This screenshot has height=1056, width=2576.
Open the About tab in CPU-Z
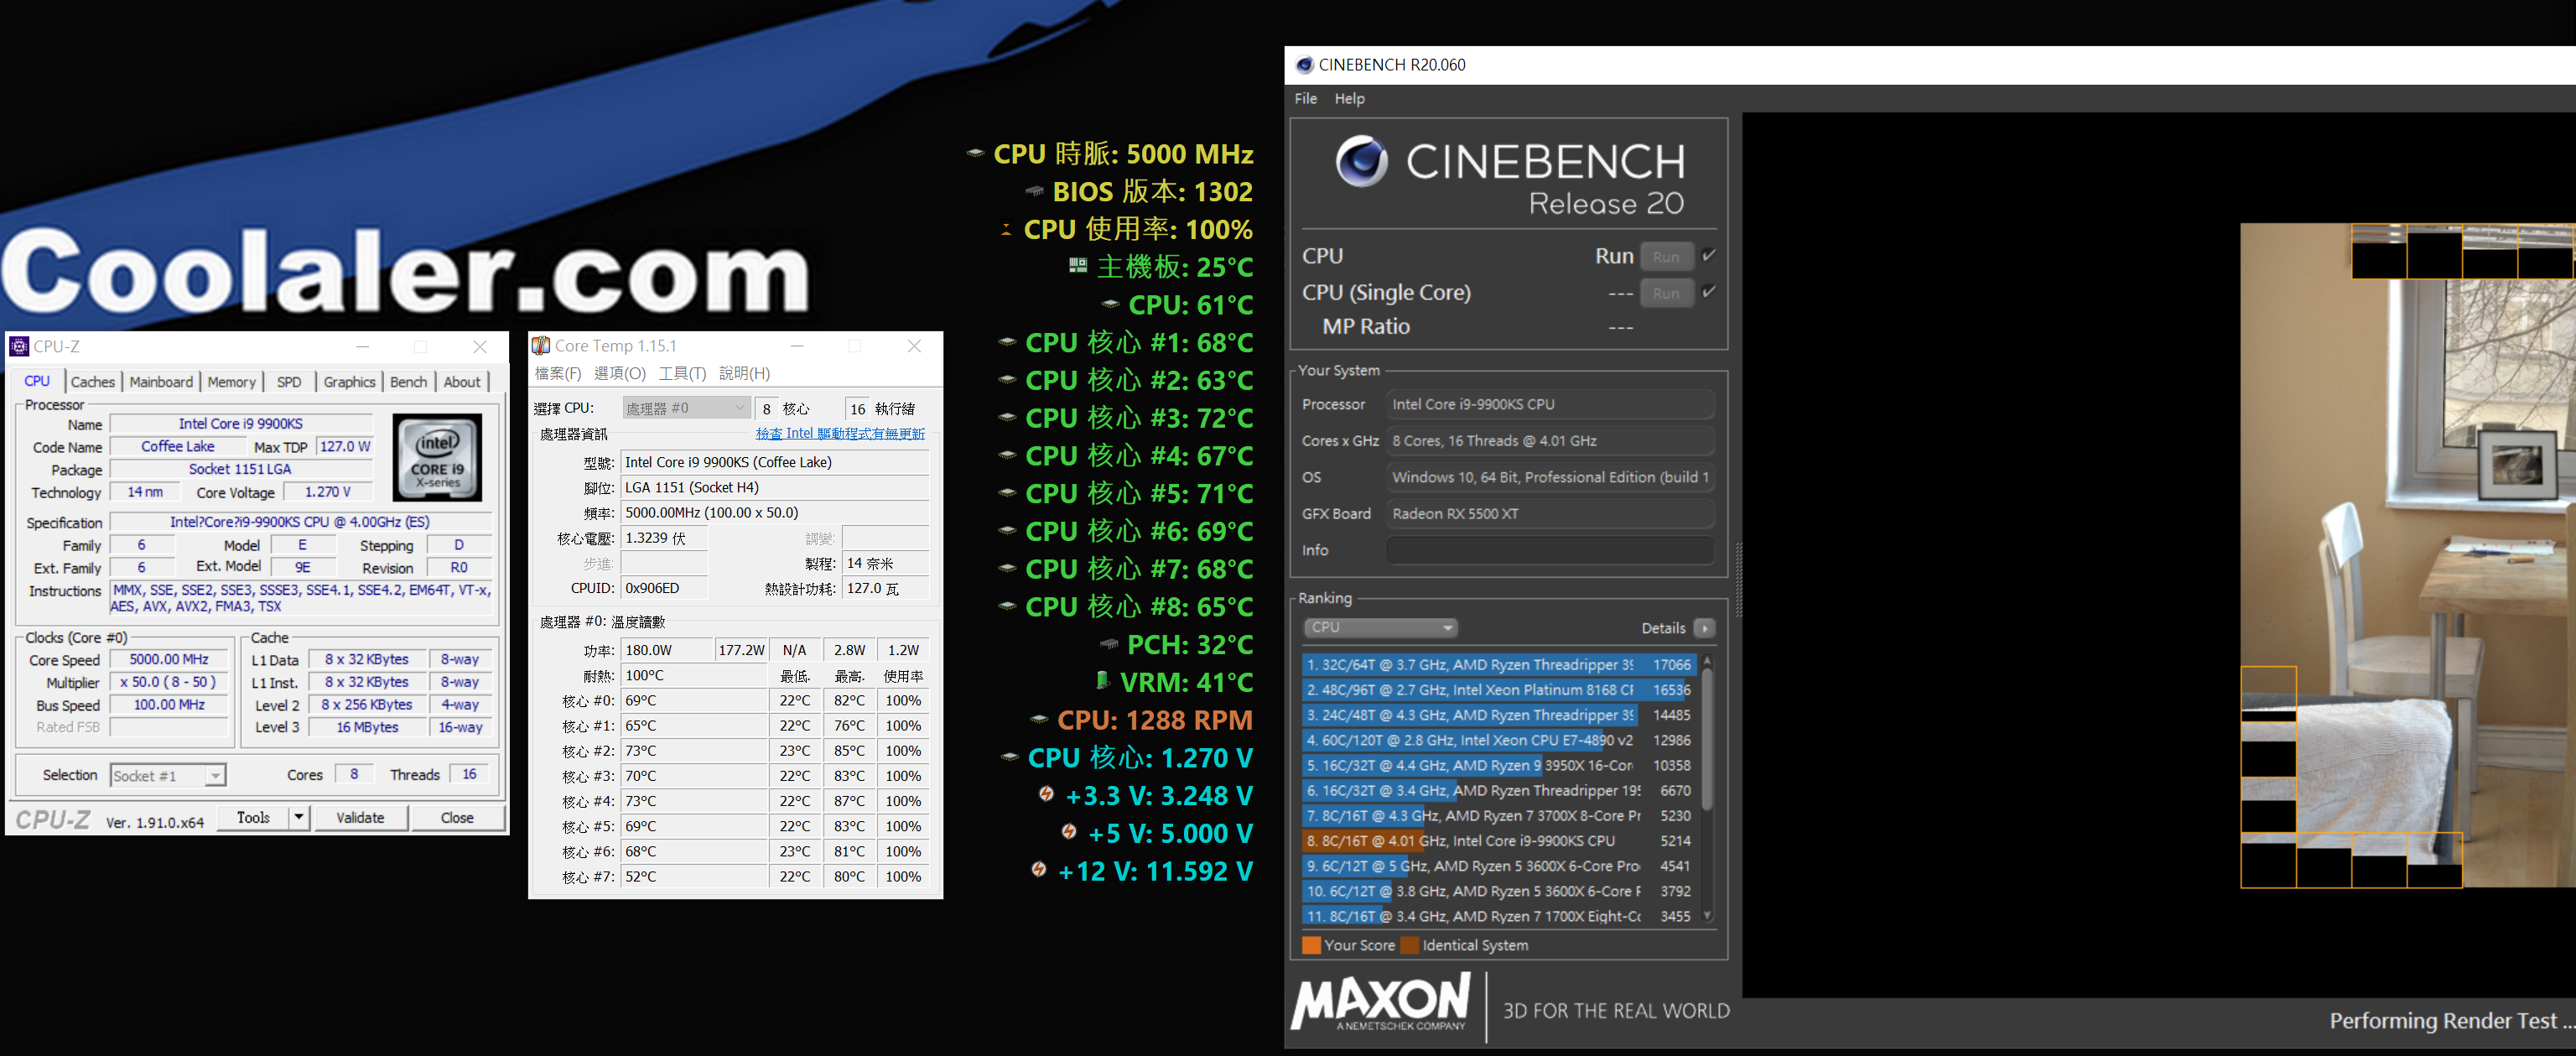pyautogui.click(x=462, y=382)
